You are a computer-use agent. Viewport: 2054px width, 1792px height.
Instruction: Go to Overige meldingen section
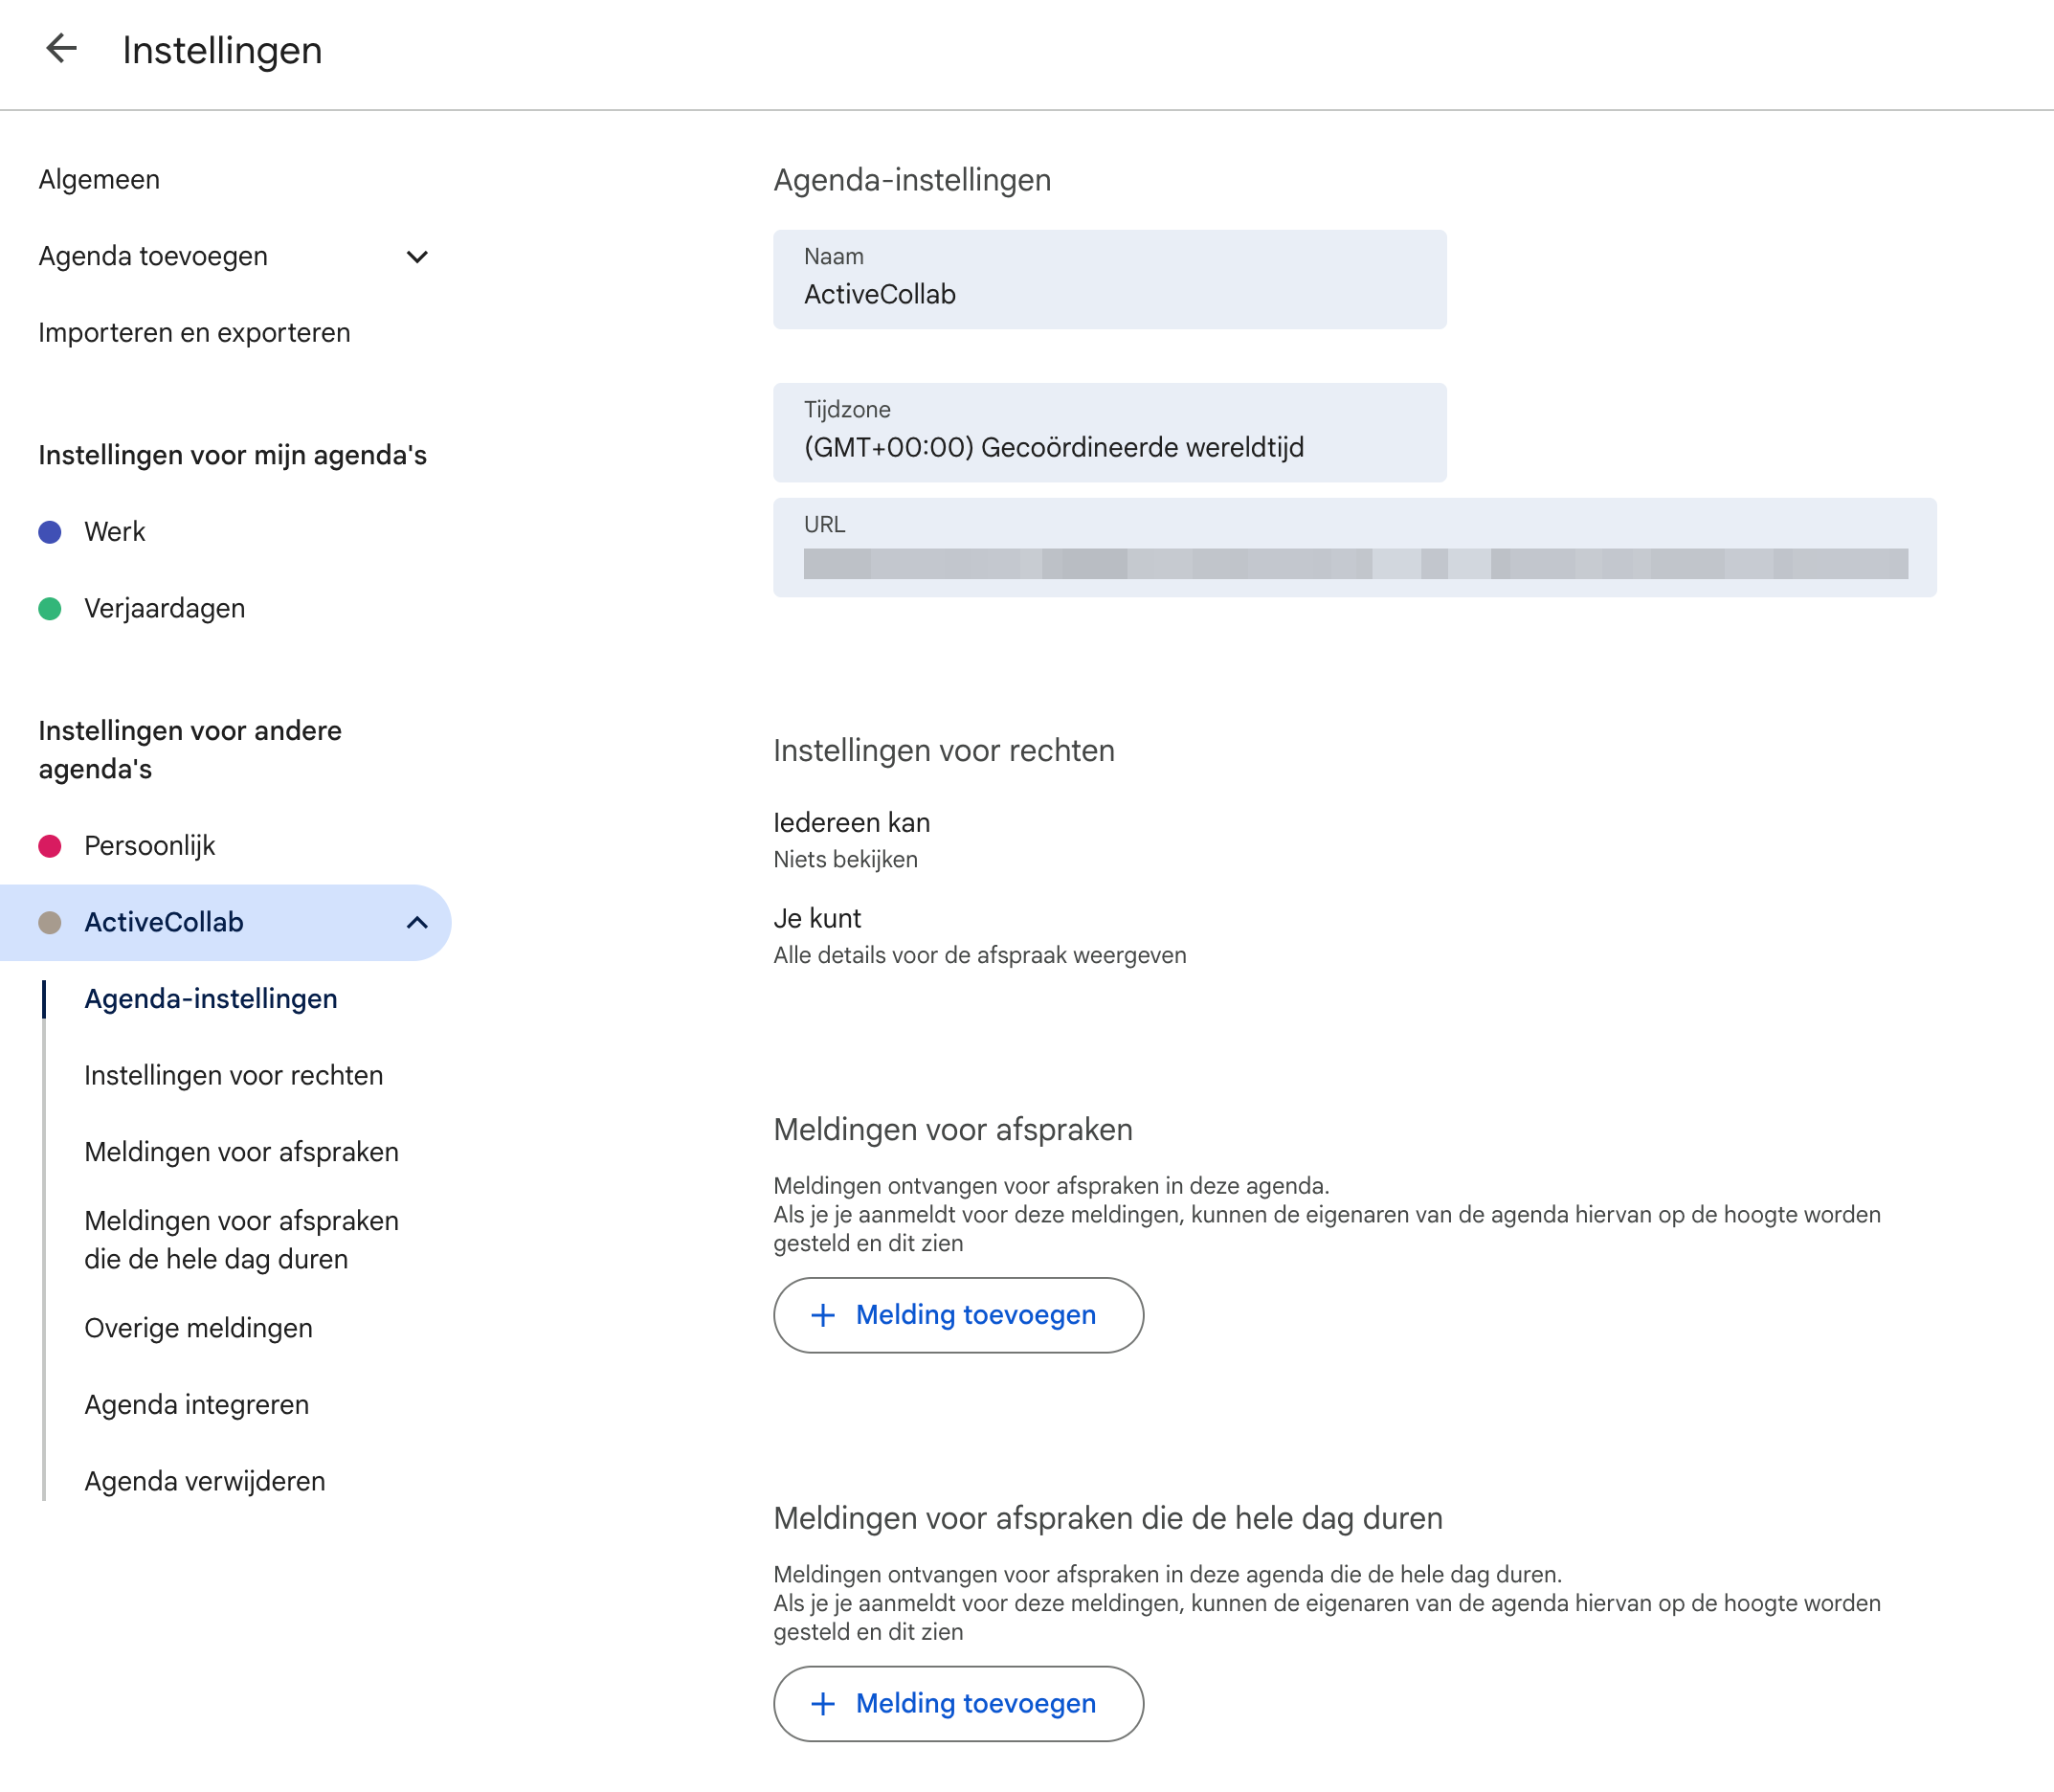click(199, 1329)
